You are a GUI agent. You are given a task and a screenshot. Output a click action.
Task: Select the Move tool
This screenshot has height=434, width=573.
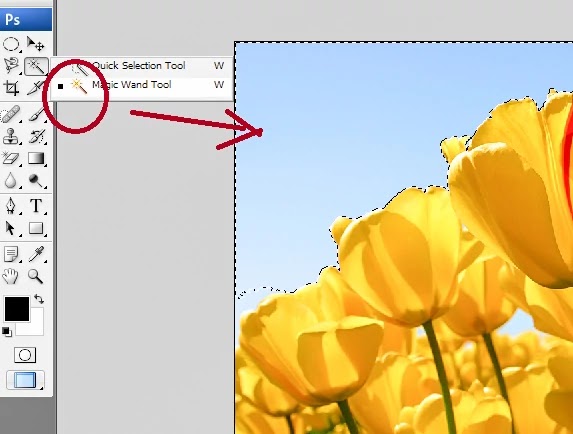pos(35,44)
